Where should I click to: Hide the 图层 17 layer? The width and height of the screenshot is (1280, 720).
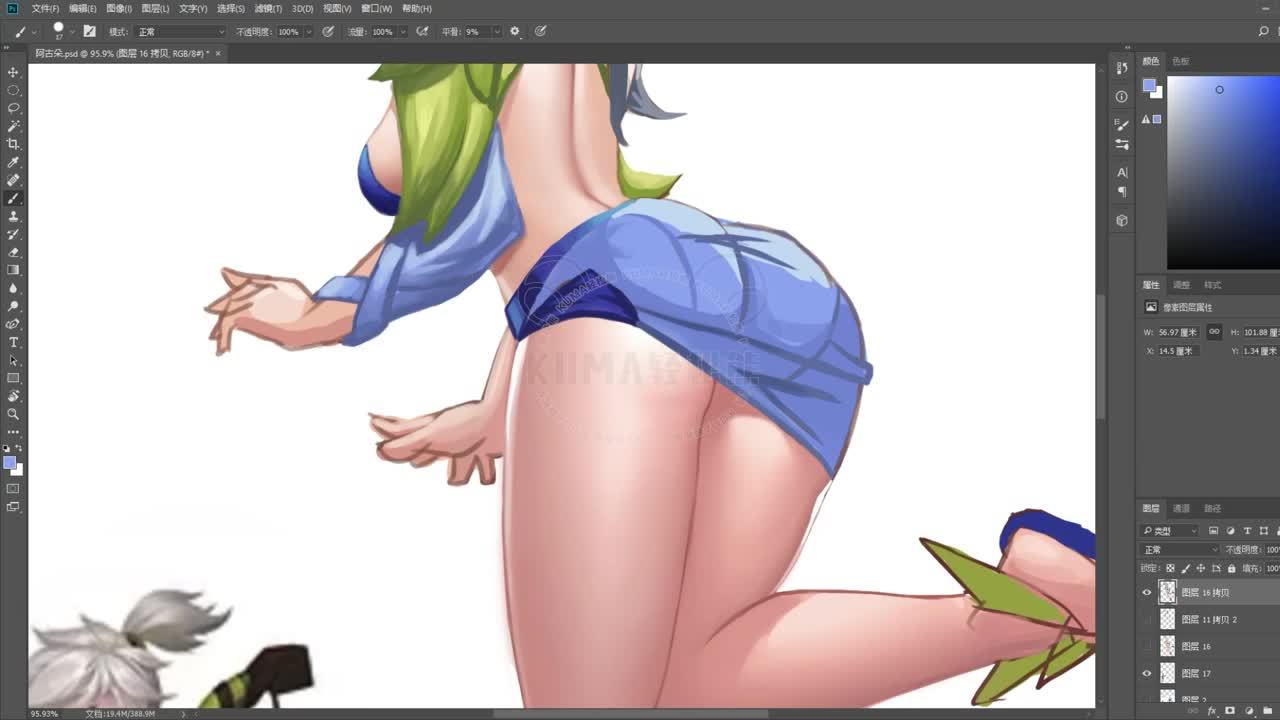tap(1147, 673)
